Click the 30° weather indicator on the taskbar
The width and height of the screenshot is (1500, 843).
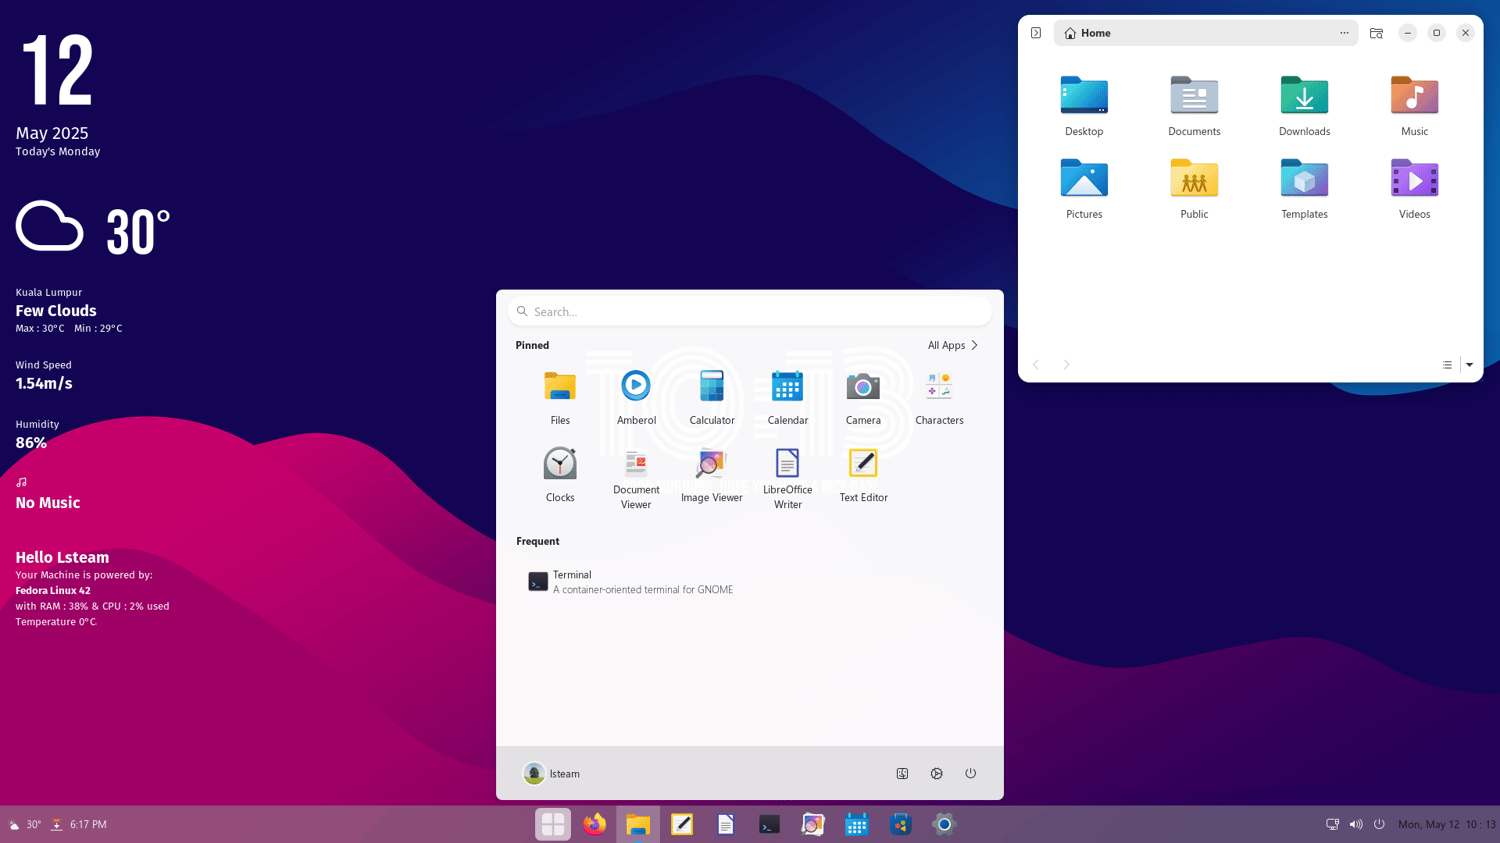[25, 825]
